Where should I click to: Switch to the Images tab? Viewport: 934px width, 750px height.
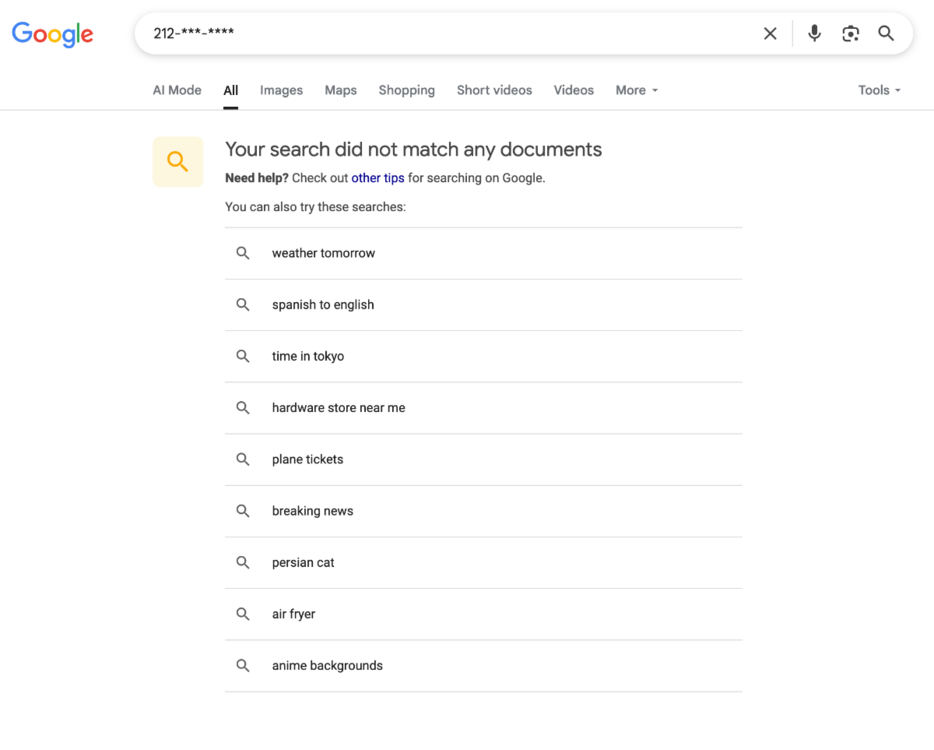(x=281, y=90)
